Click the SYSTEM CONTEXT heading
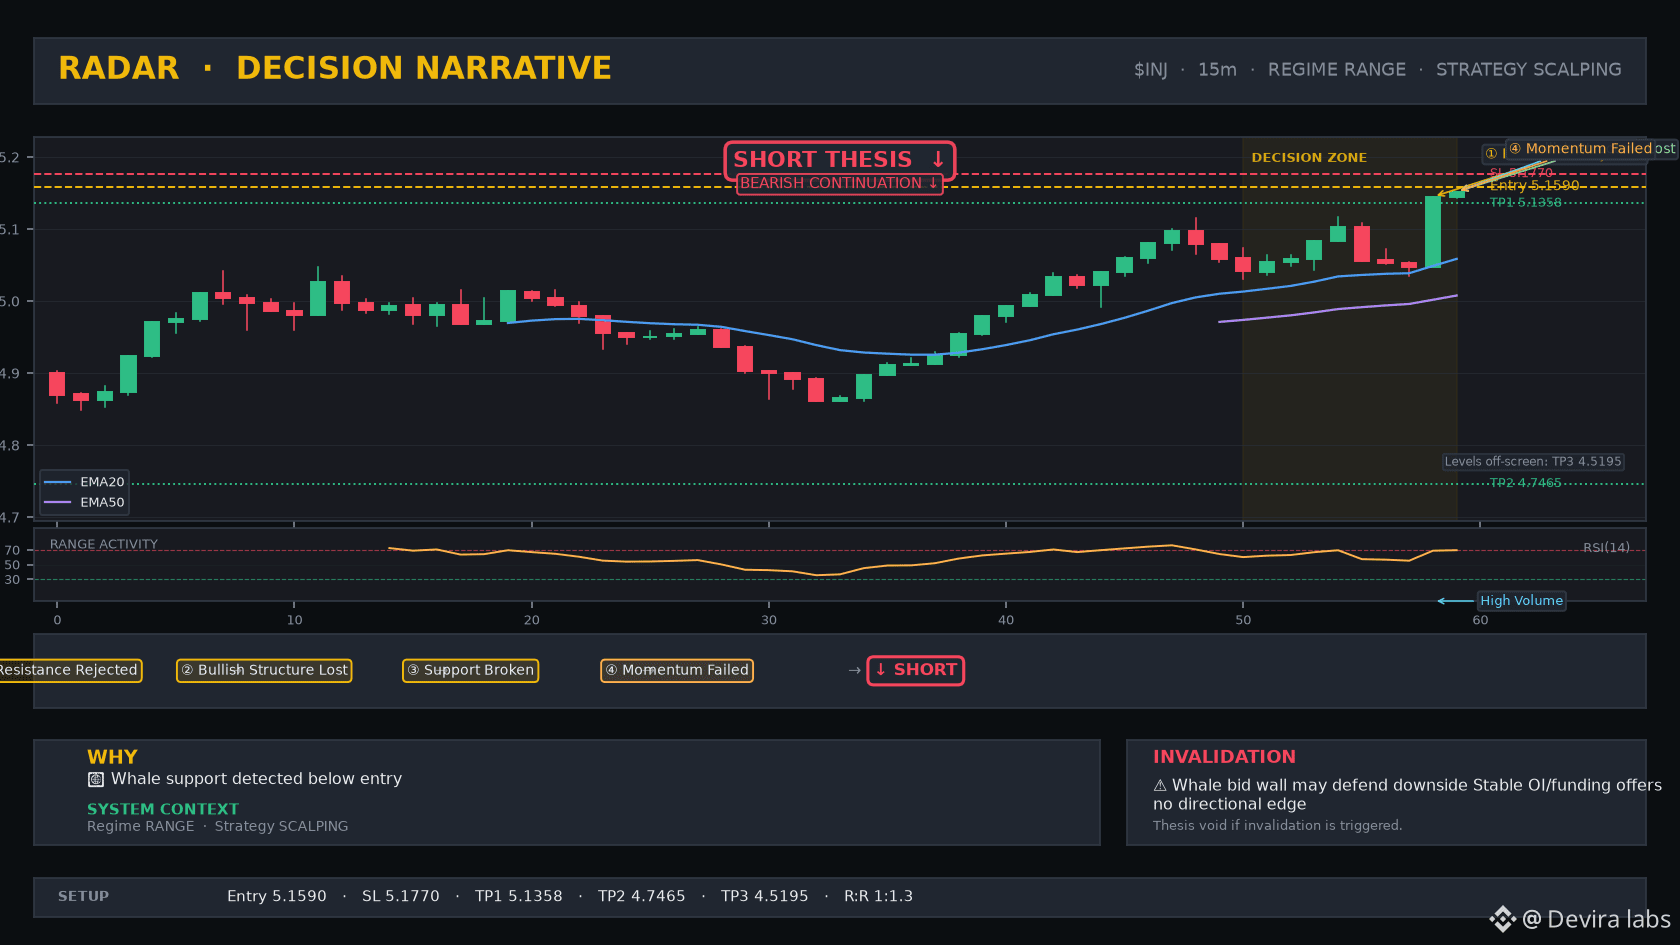 click(163, 809)
